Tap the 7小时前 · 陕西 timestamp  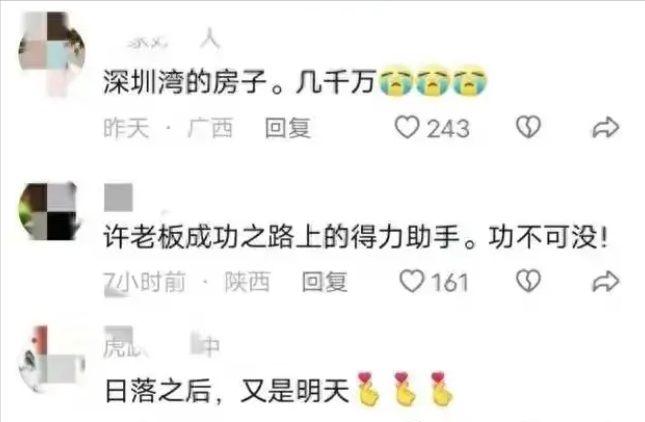(186, 282)
